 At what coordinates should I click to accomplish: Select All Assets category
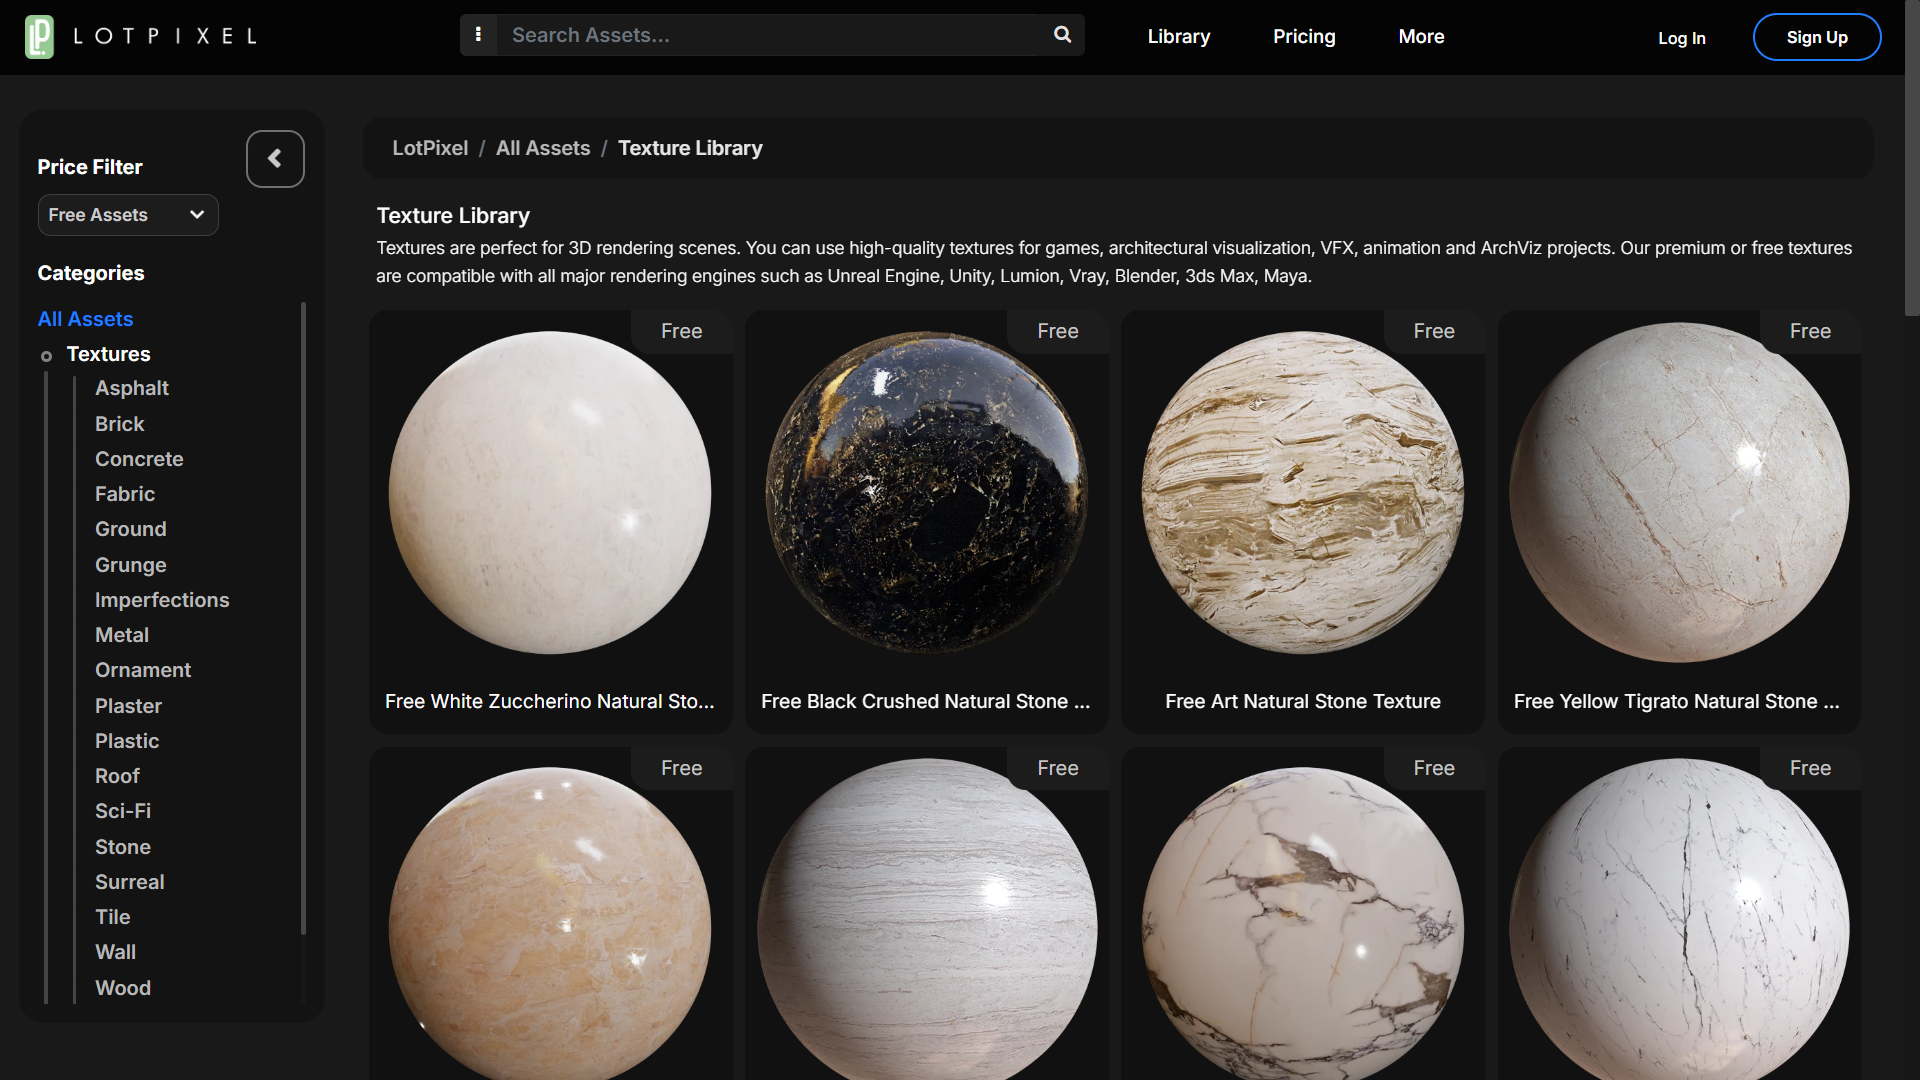[85, 319]
